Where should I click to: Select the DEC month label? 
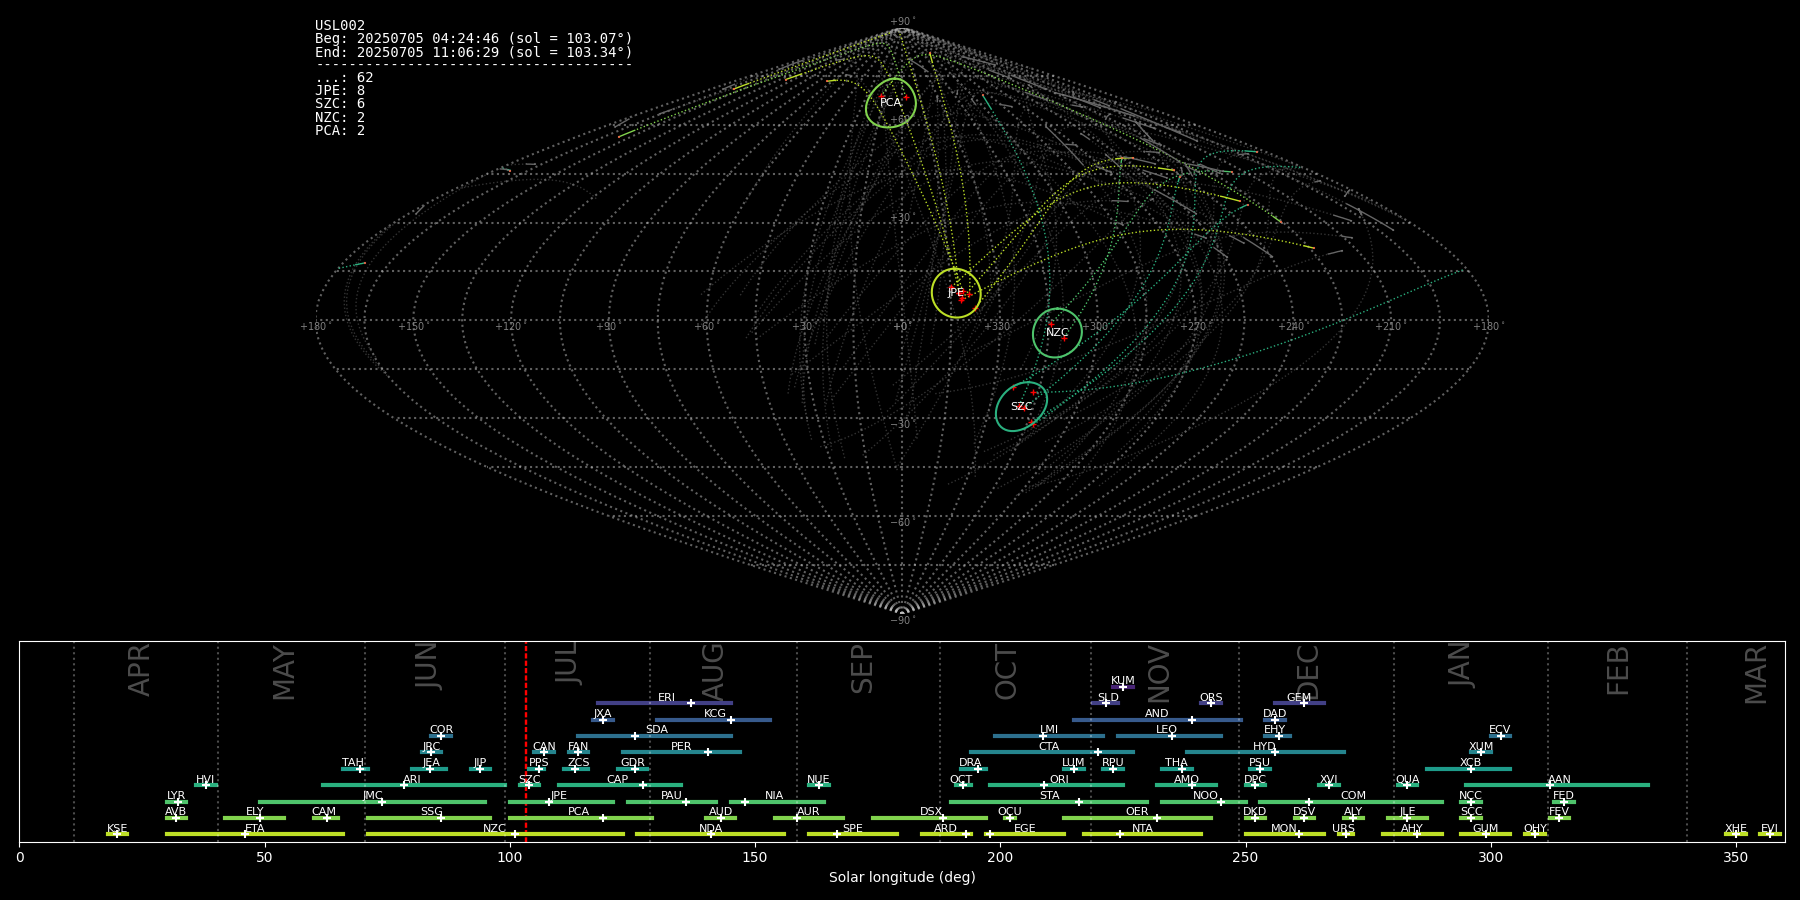pyautogui.click(x=1308, y=672)
